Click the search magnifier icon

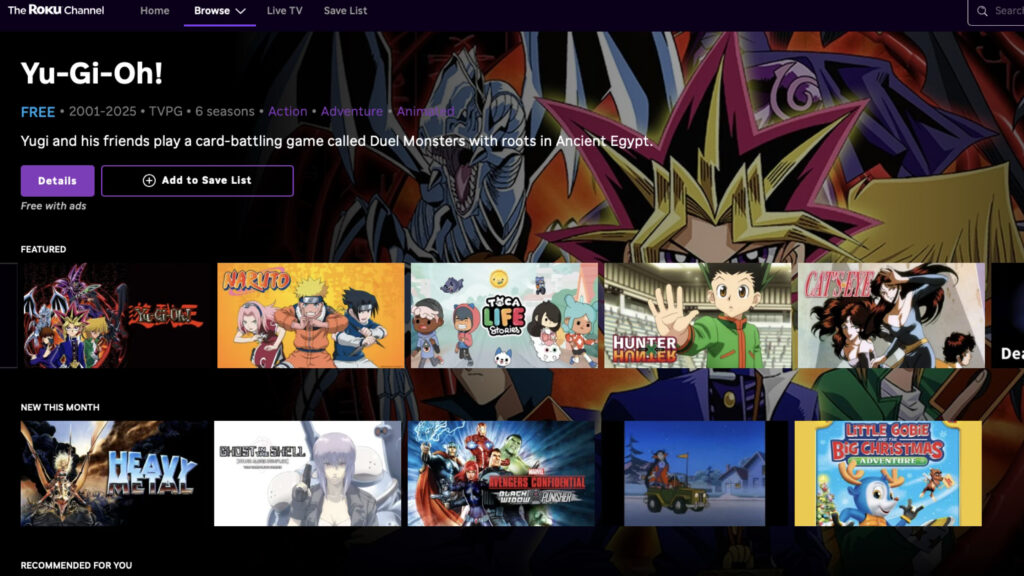pyautogui.click(x=982, y=11)
